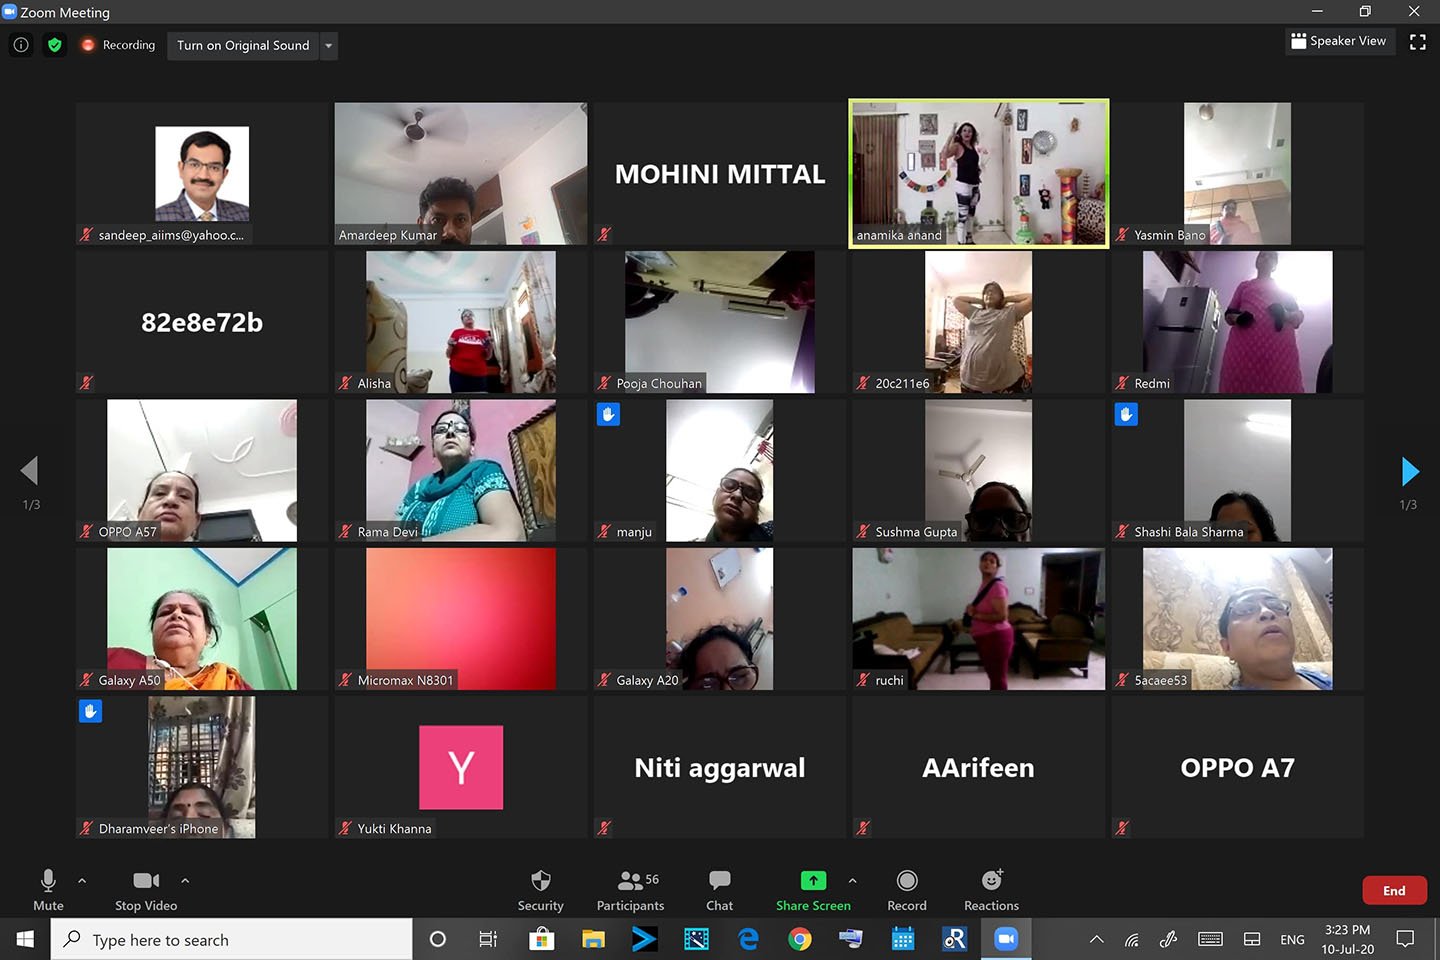This screenshot has height=960, width=1440.
Task: Click the green Share Screen icon
Action: (813, 881)
